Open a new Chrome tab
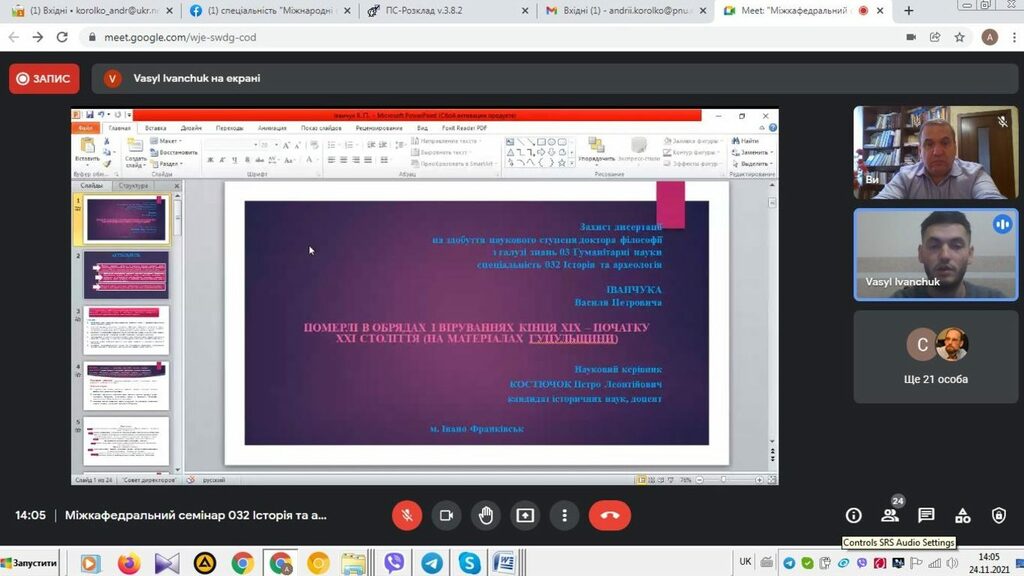Screen dimensions: 1024x576 909,11
